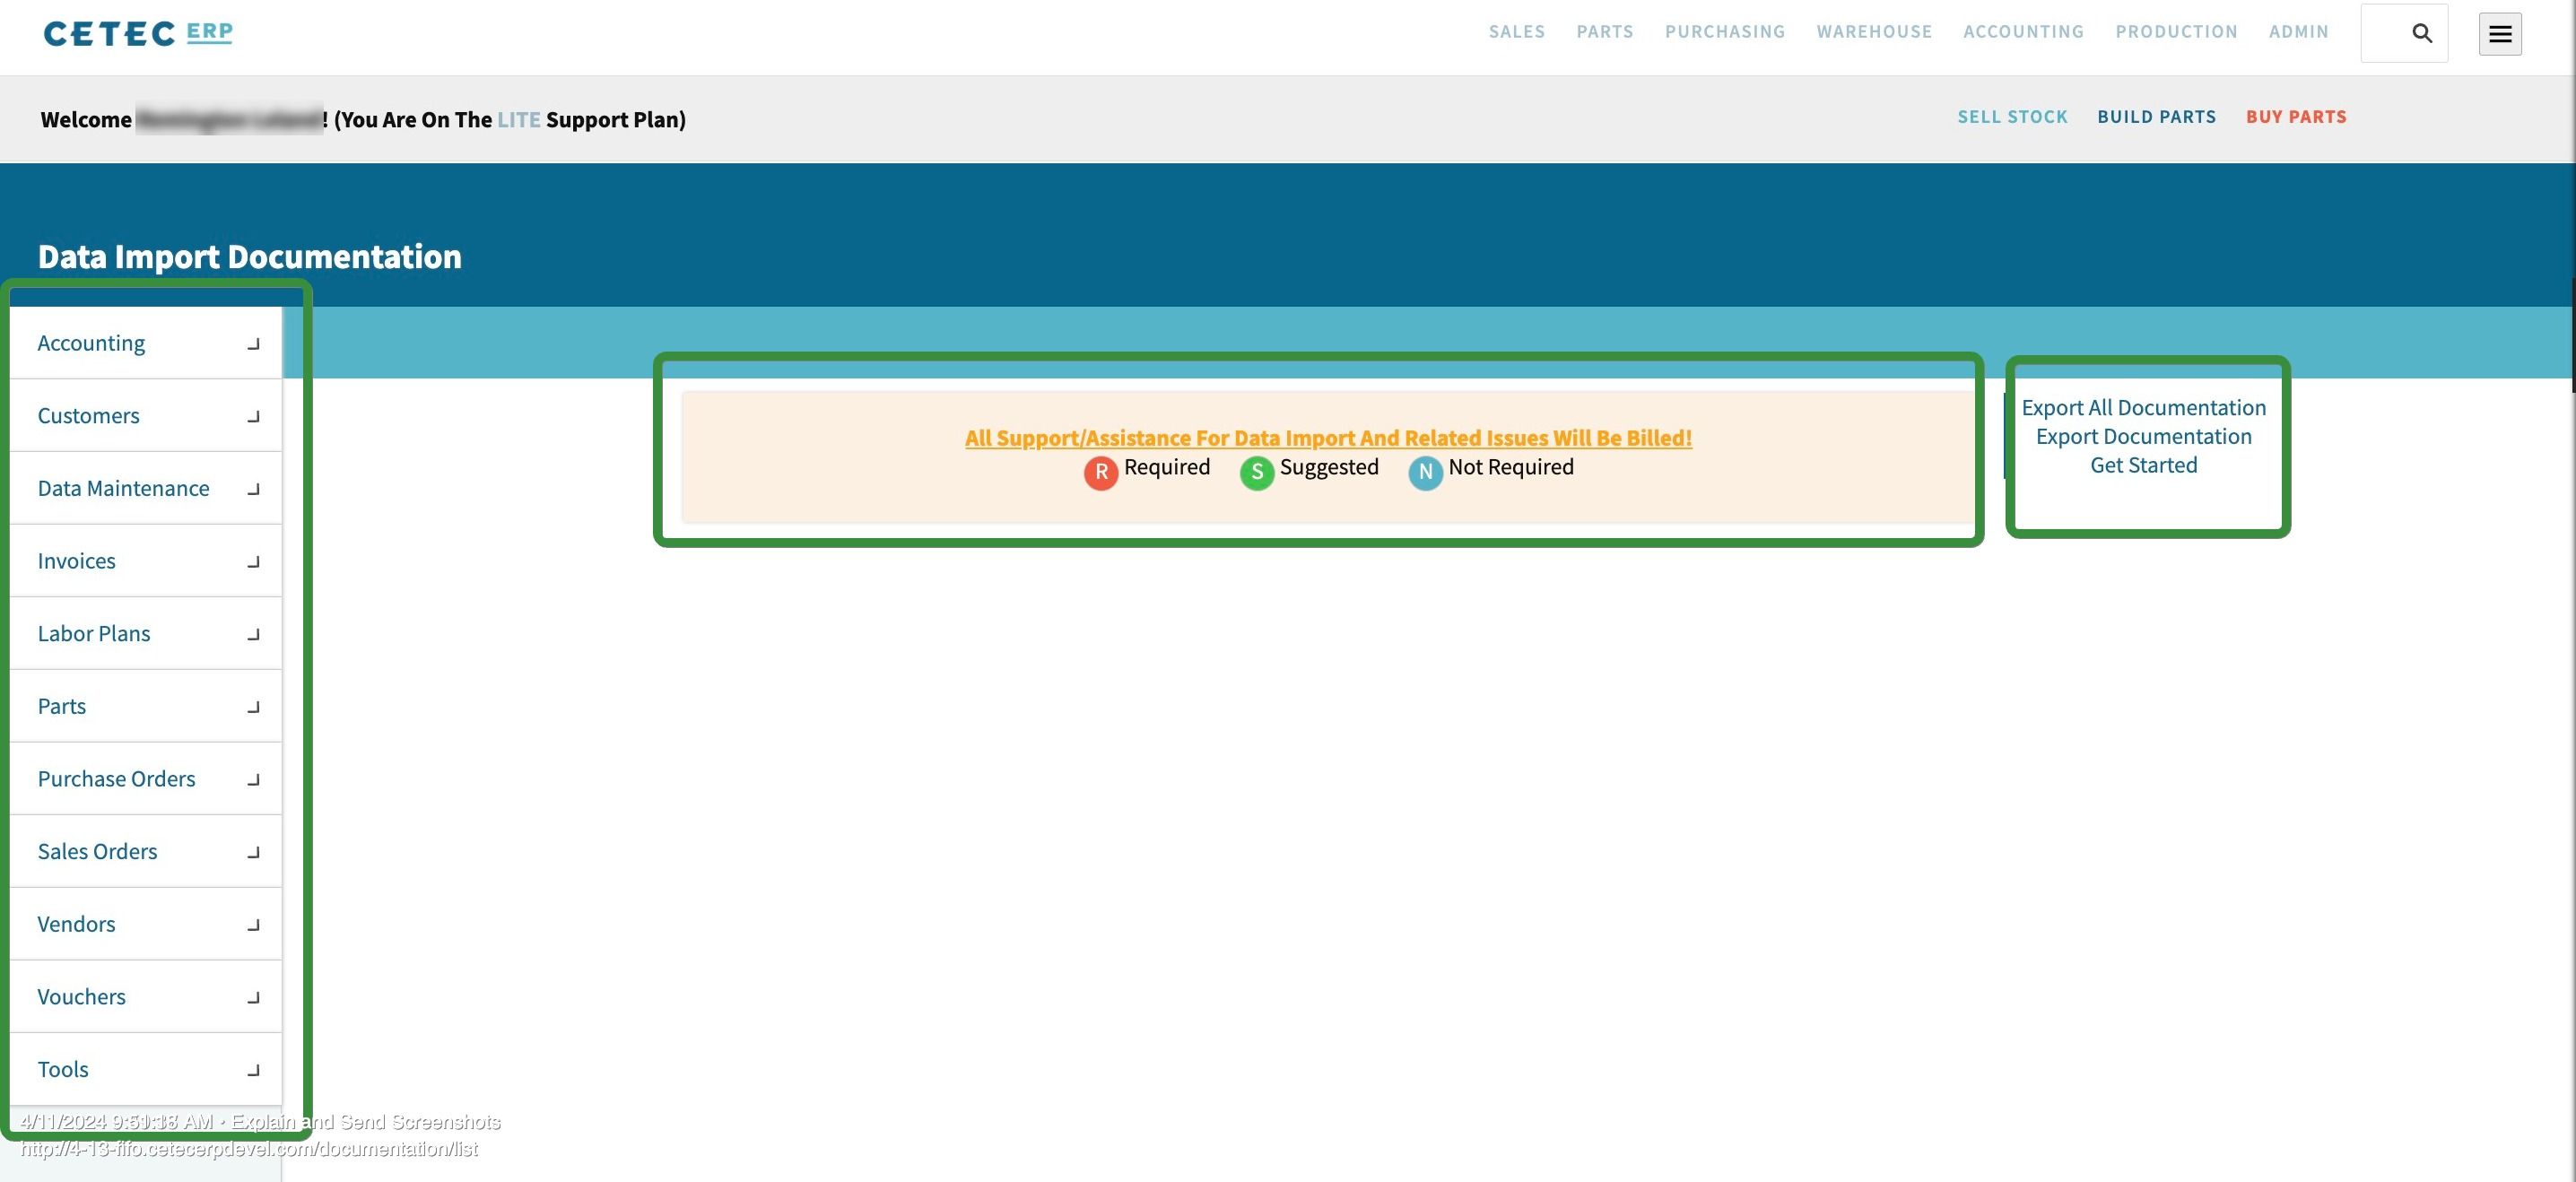
Task: Expand the Accounting section arrow
Action: (x=253, y=344)
